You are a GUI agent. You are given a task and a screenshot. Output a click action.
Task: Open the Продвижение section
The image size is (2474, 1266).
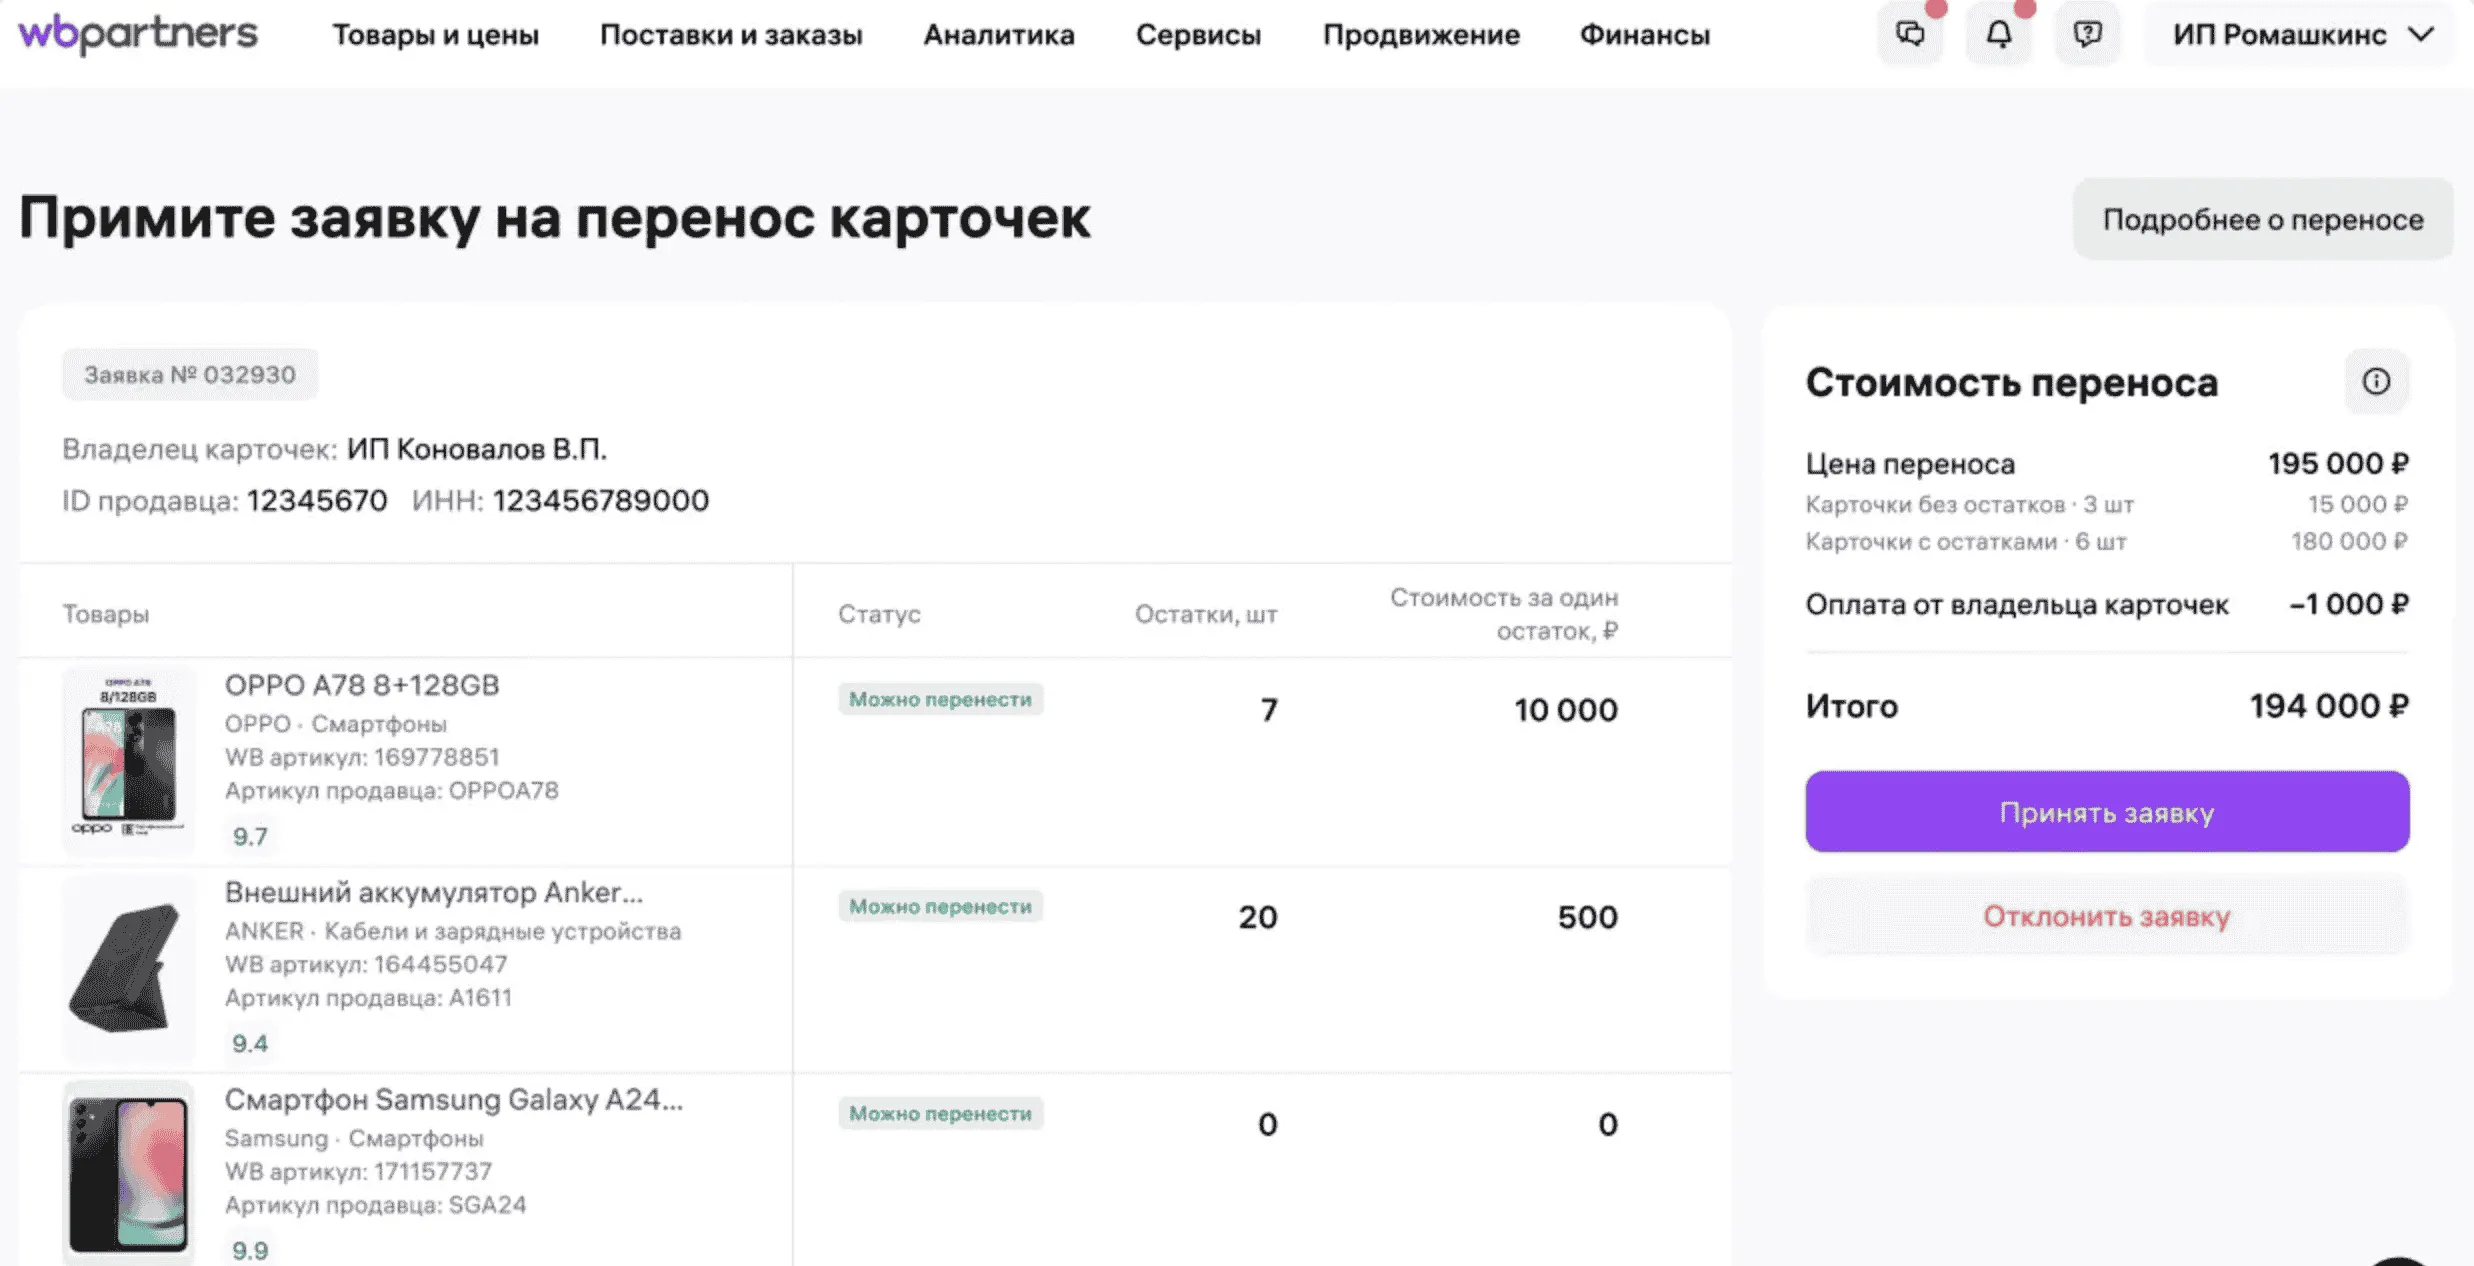[x=1422, y=34]
